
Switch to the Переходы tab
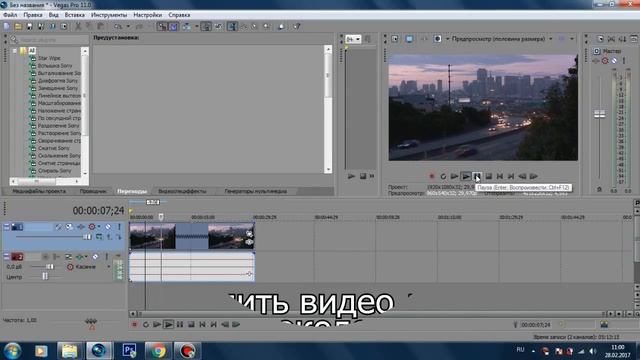coord(132,191)
